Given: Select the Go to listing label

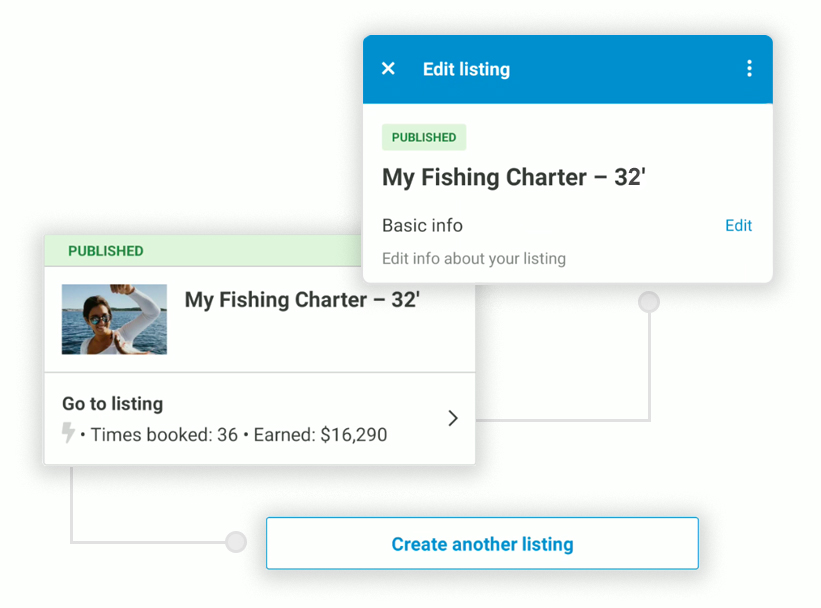Looking at the screenshot, I should click(112, 404).
